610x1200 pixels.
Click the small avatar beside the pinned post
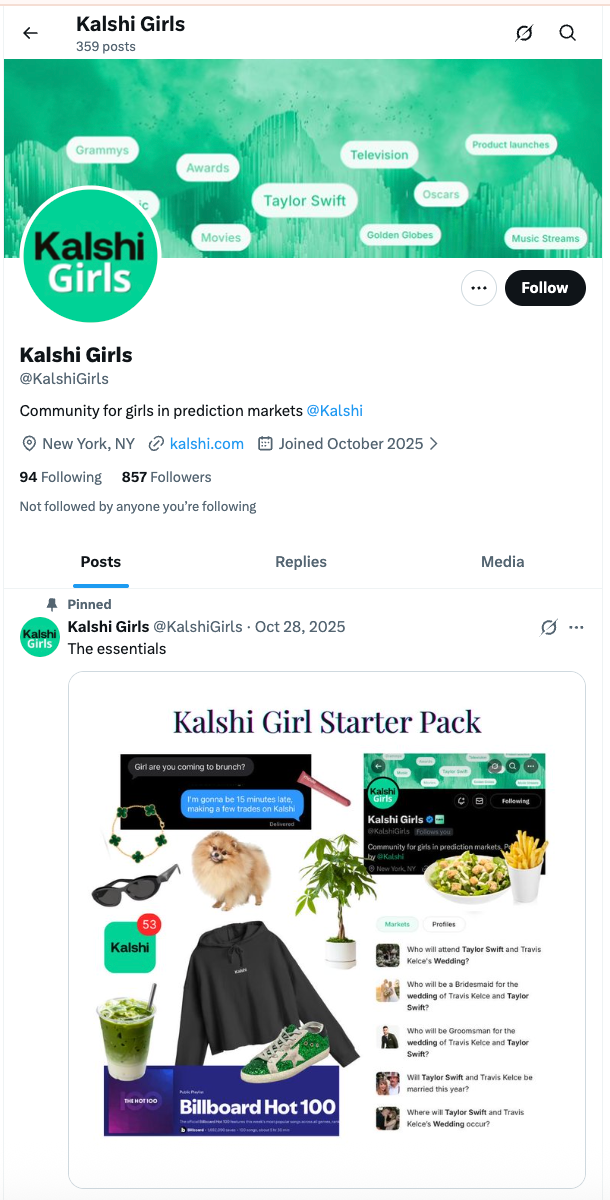40,637
